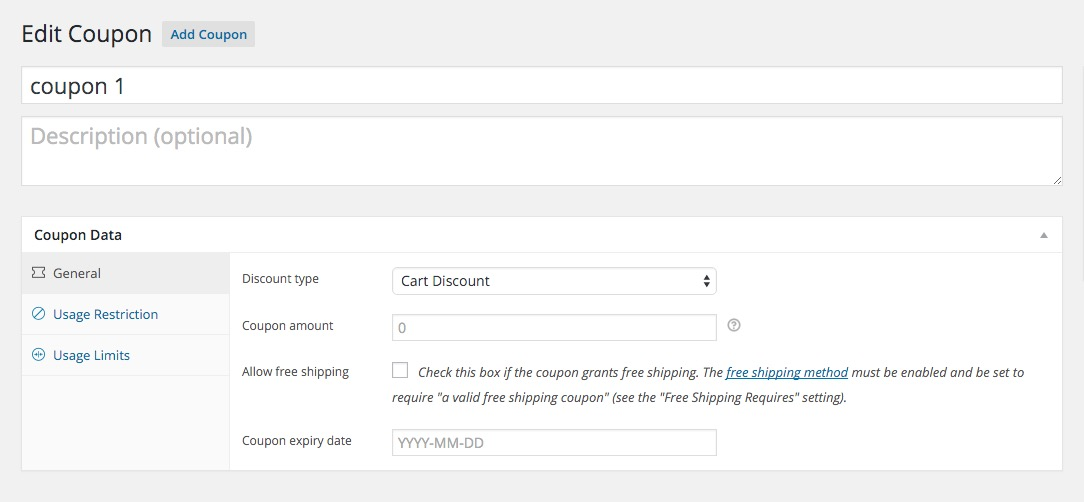Switch to the Usage Limits tab
1084x502 pixels.
point(91,355)
